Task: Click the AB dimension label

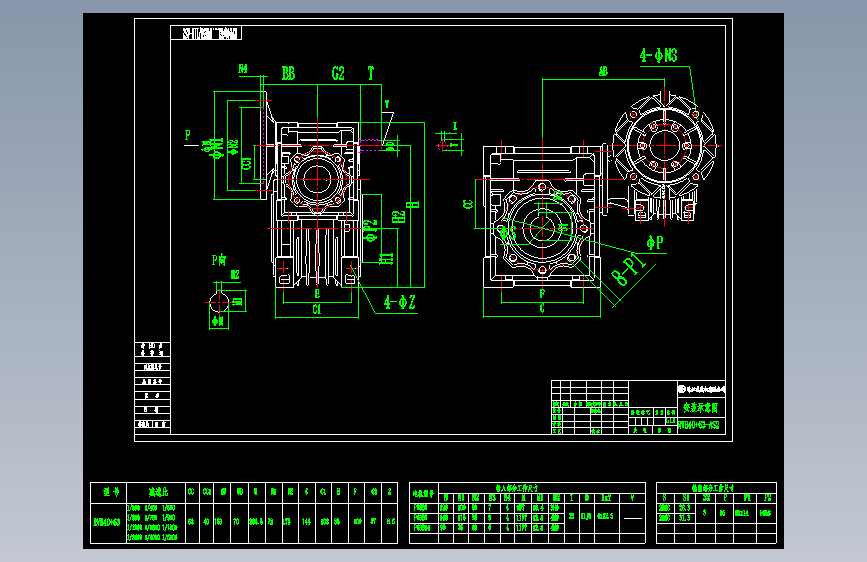Action: (603, 71)
